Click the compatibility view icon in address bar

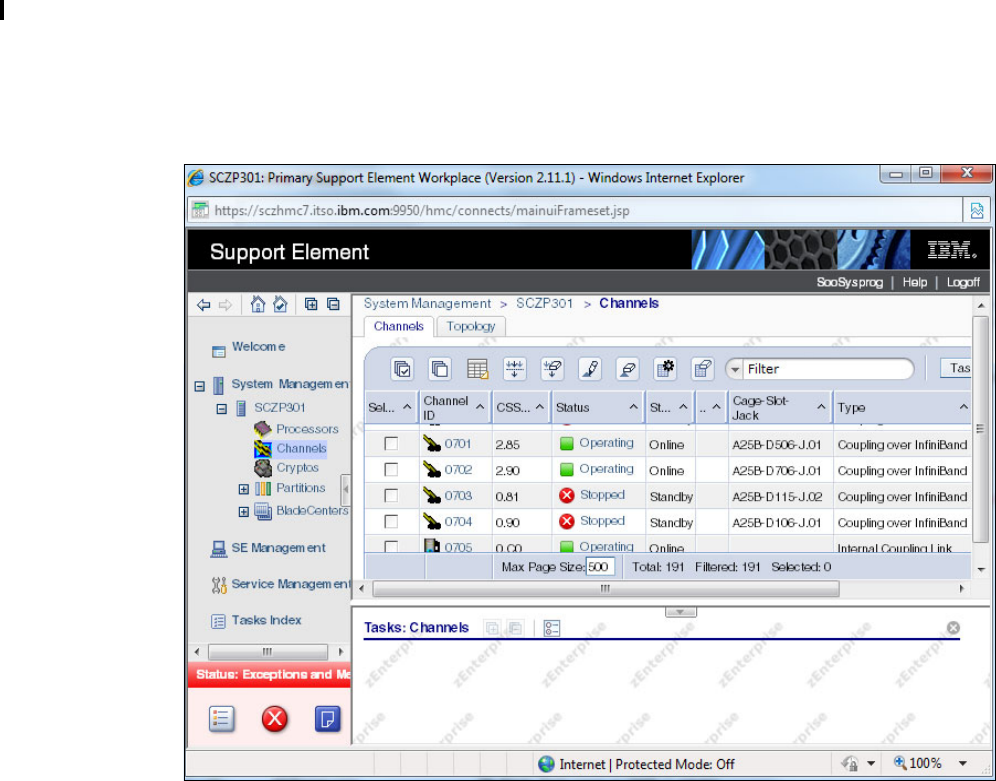tap(976, 211)
